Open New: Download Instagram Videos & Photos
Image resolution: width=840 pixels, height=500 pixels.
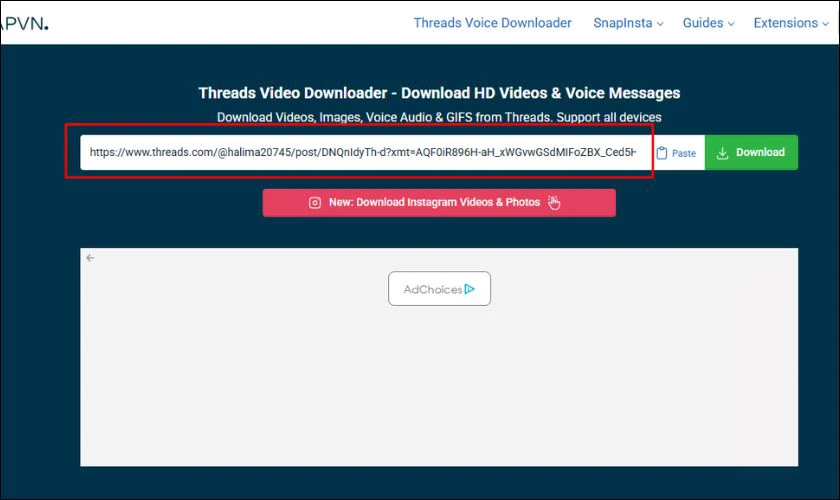point(439,203)
